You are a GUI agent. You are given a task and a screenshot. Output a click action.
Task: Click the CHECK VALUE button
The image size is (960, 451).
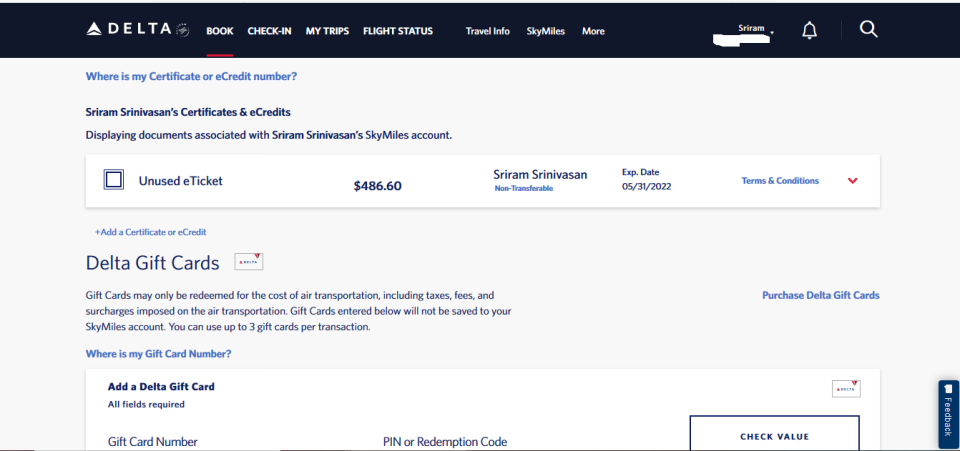point(774,433)
